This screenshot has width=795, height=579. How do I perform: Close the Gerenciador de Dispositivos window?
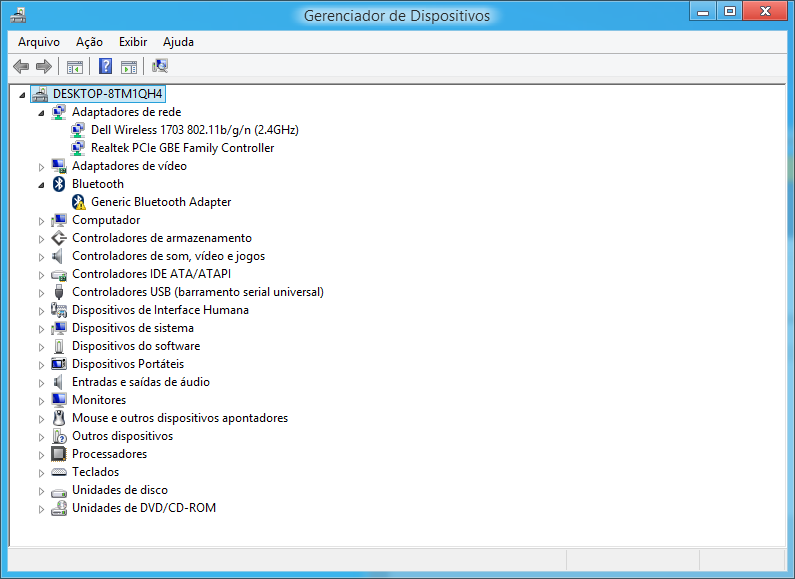coord(765,11)
